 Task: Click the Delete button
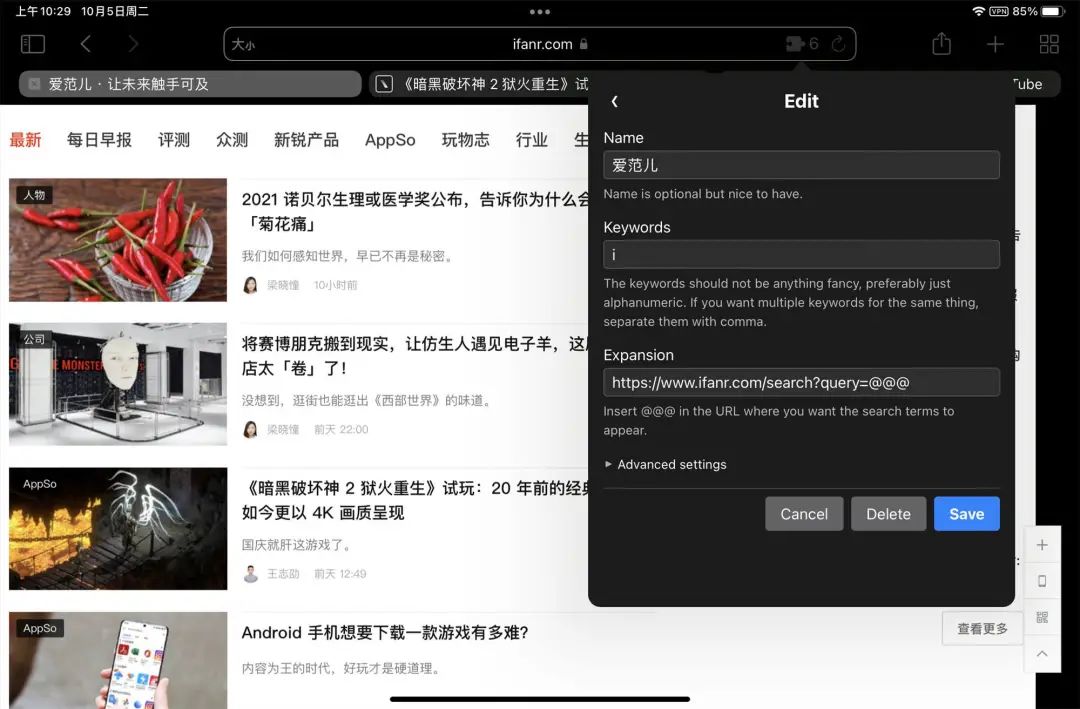pos(889,514)
